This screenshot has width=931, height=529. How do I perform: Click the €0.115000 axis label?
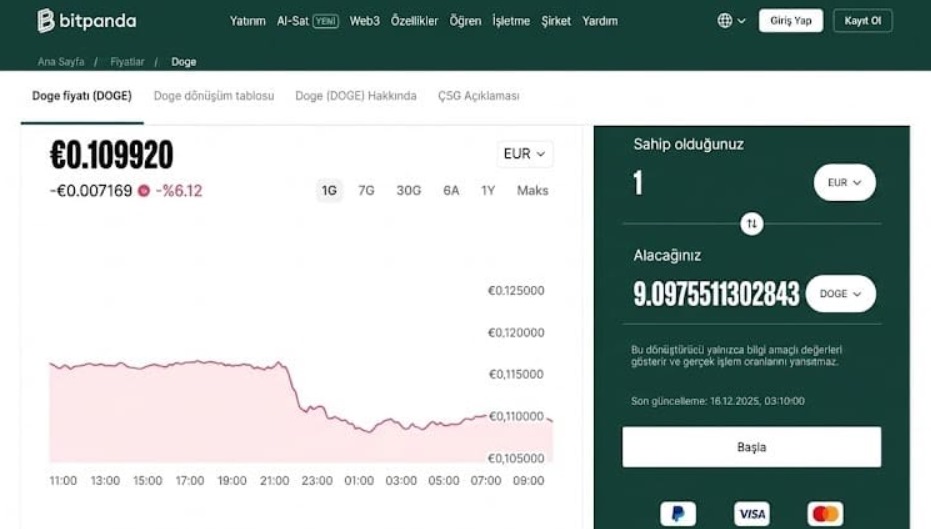tap(516, 374)
